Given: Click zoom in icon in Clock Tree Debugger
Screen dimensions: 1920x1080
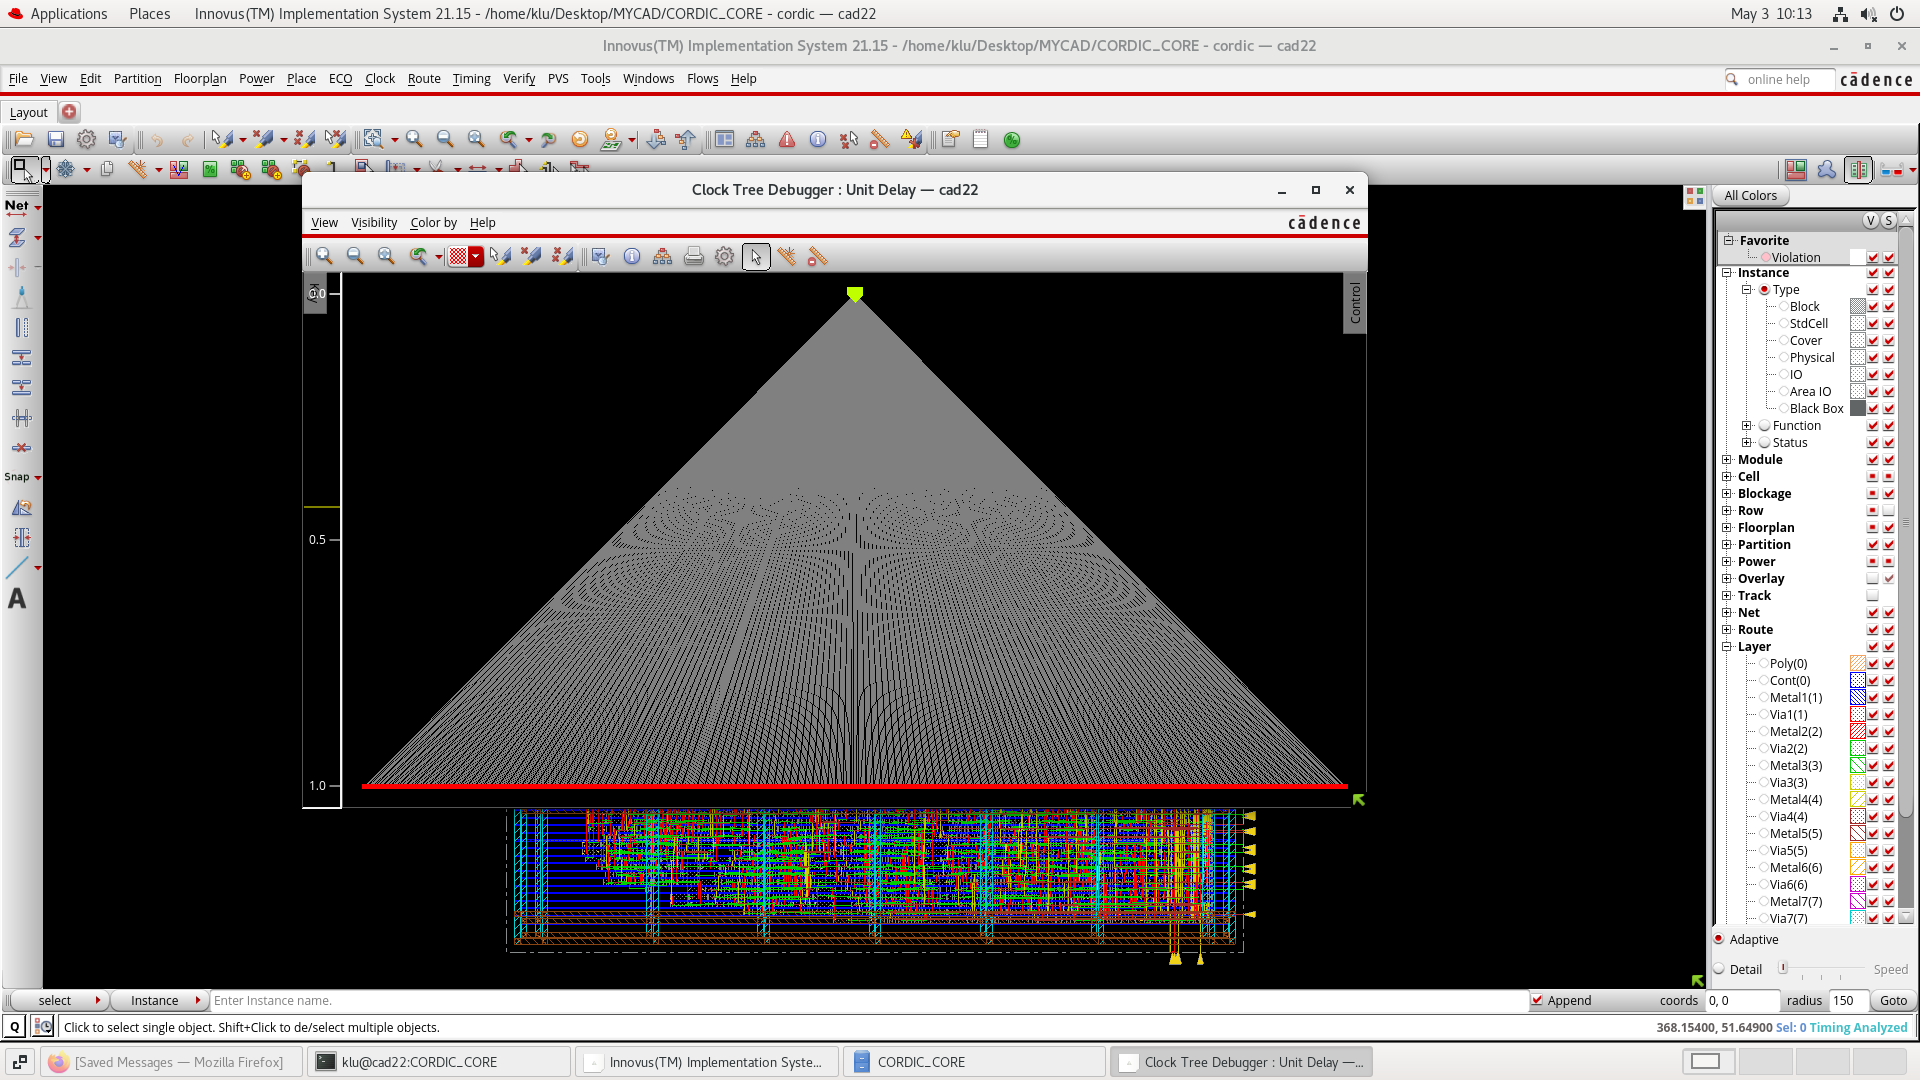Looking at the screenshot, I should pyautogui.click(x=324, y=257).
